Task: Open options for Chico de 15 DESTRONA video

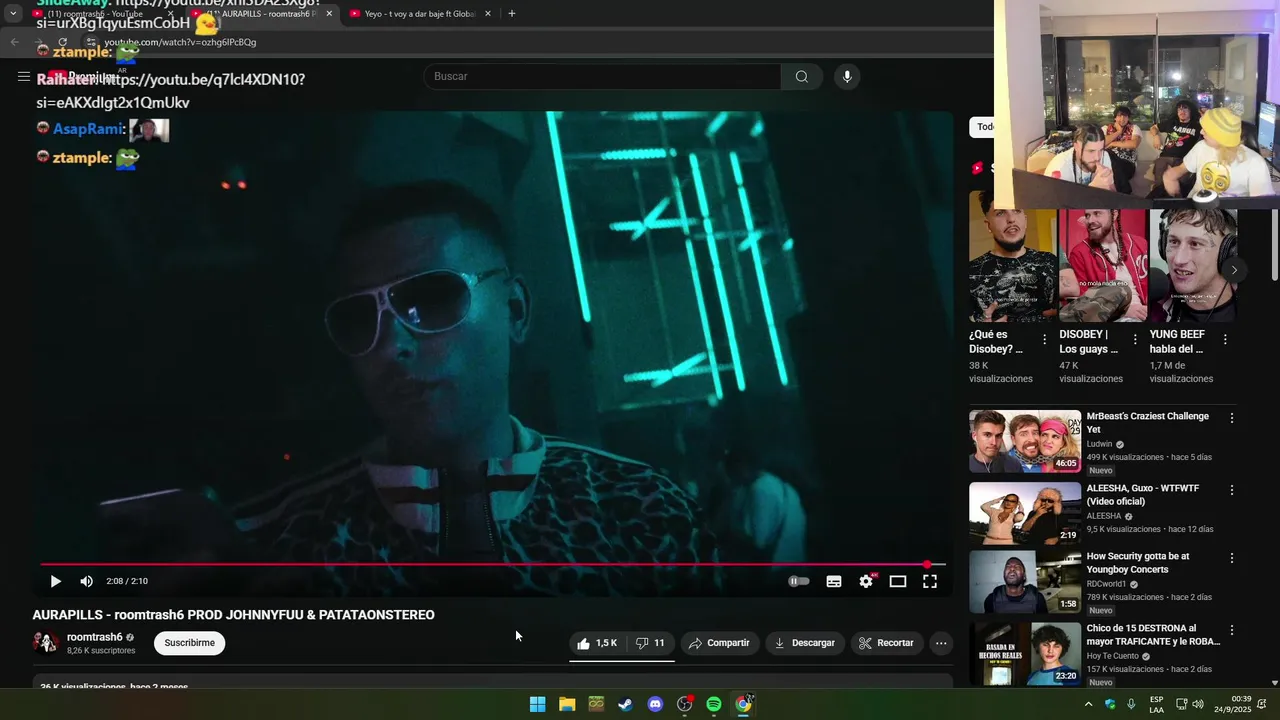Action: point(1232,630)
